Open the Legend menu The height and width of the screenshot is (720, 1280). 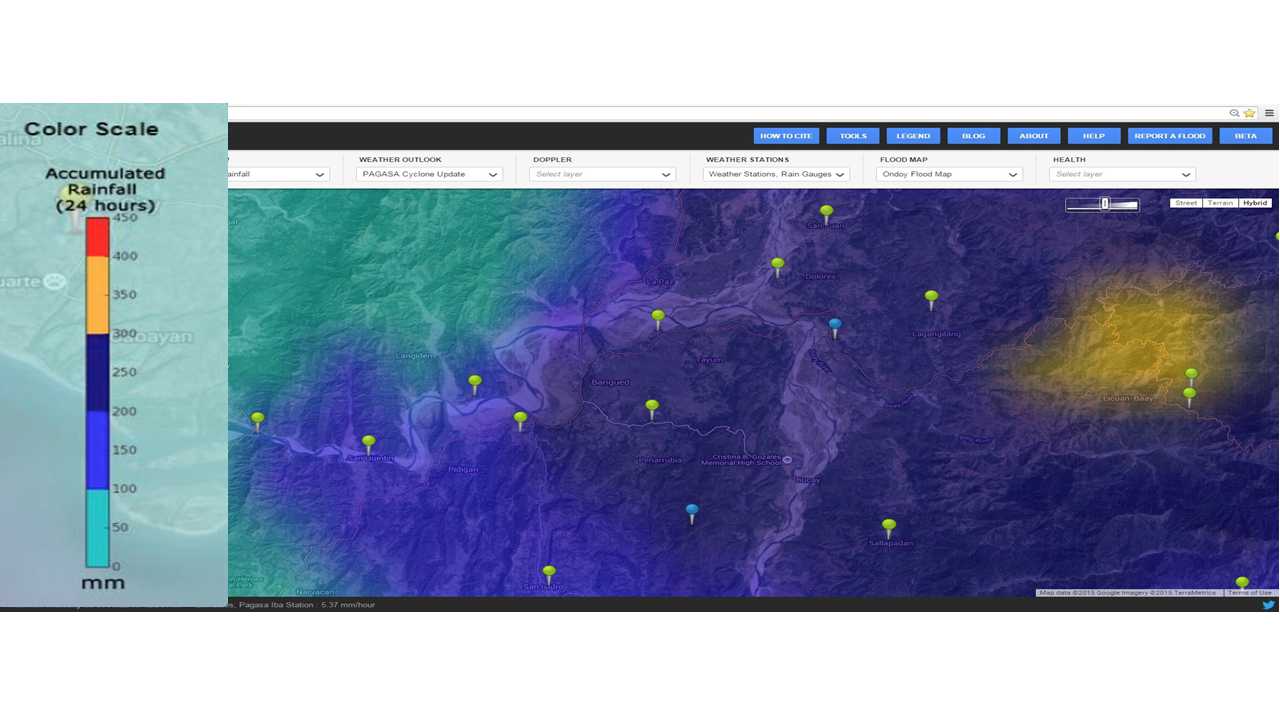pyautogui.click(x=913, y=136)
